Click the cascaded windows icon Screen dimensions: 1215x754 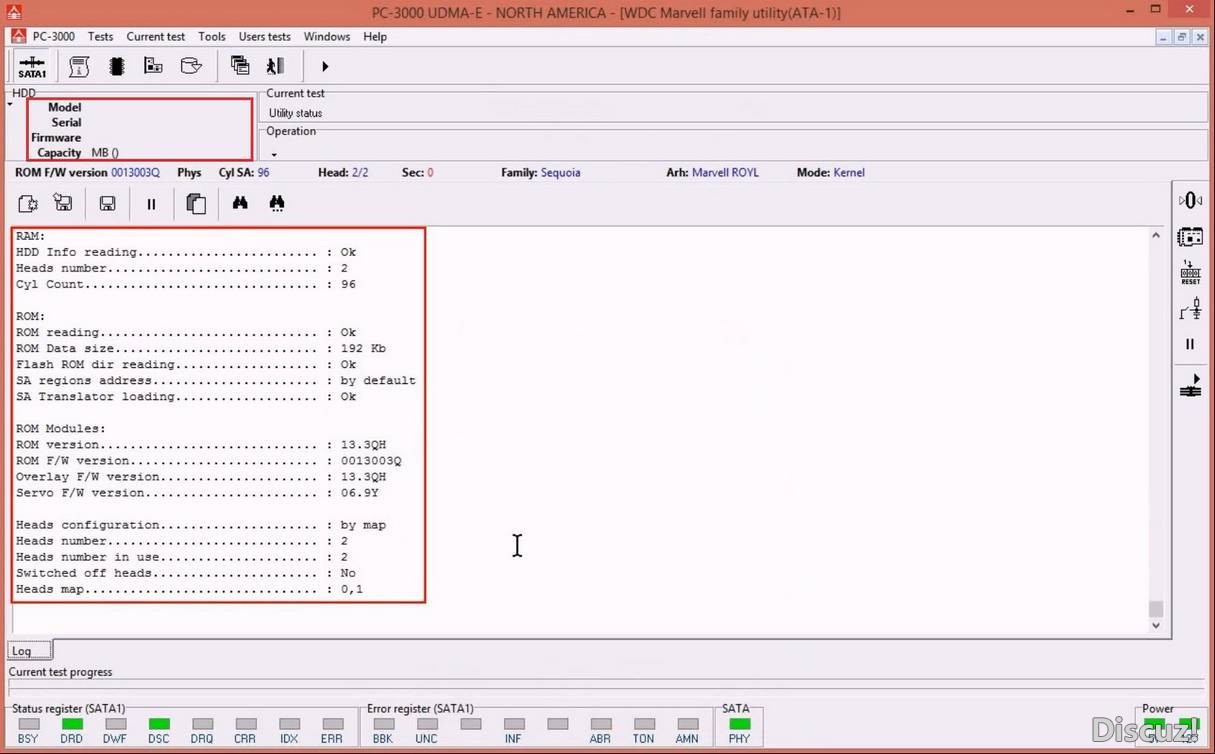[240, 66]
